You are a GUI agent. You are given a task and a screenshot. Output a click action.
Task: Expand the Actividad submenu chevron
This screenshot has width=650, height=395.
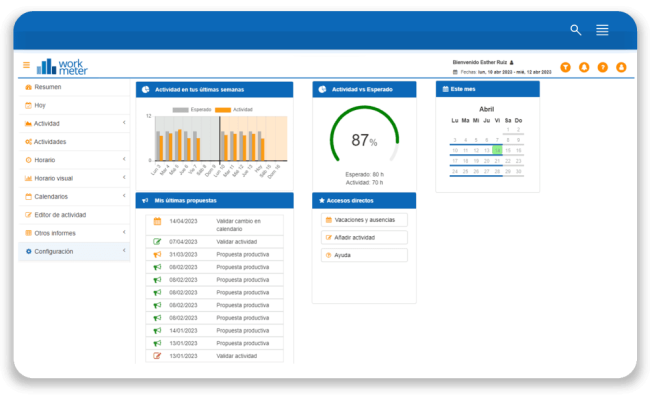pyautogui.click(x=124, y=123)
